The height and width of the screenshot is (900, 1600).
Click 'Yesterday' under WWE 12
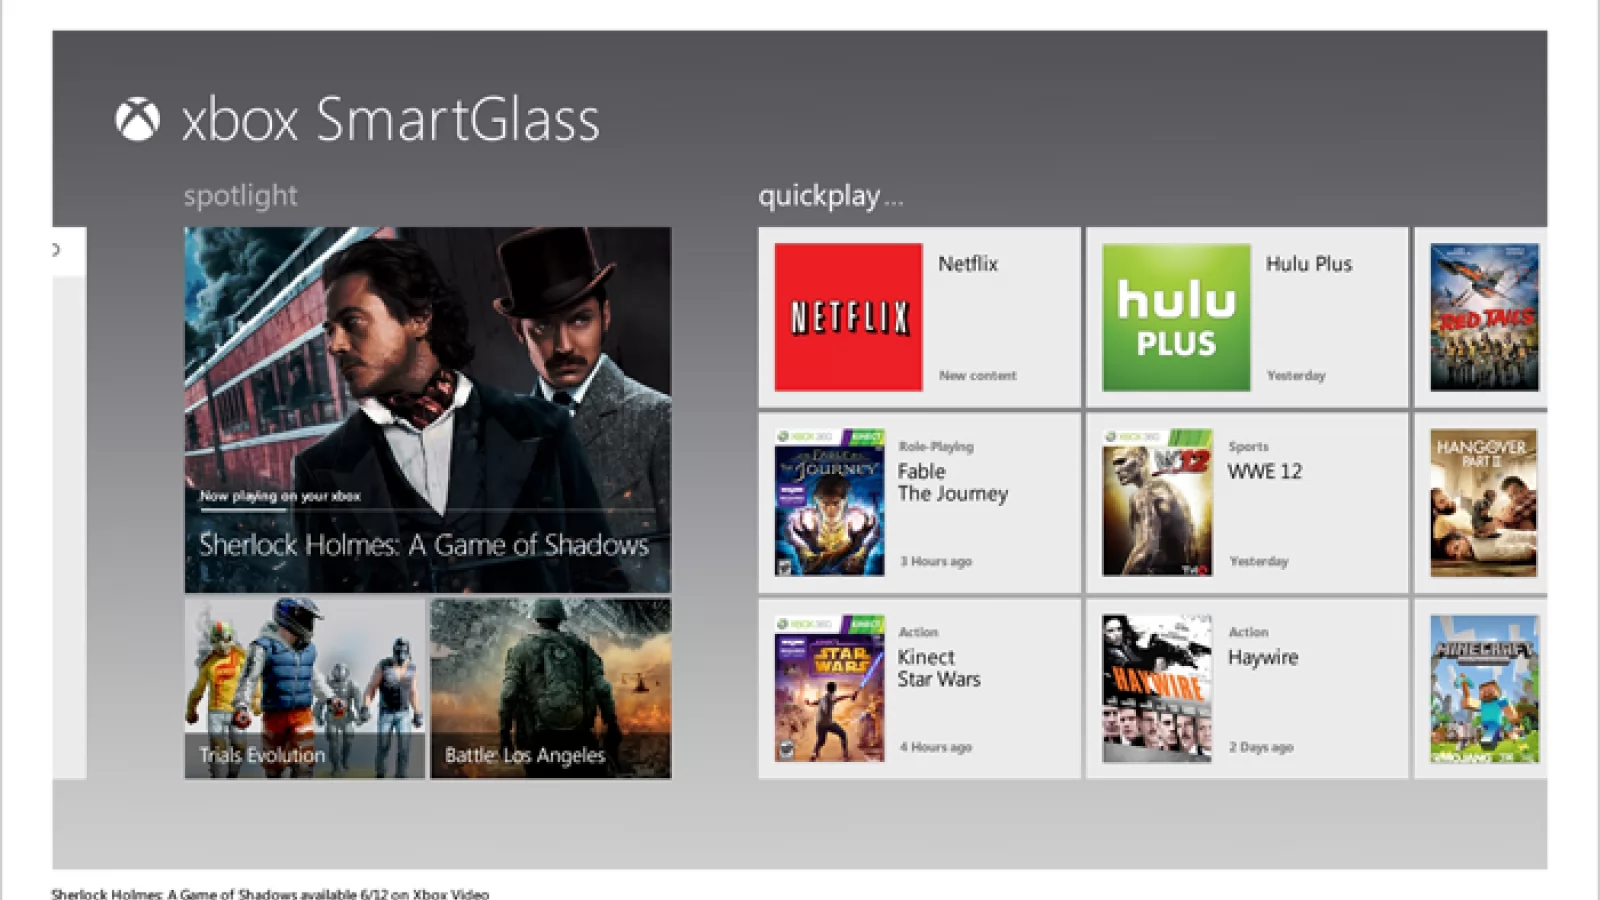1259,562
